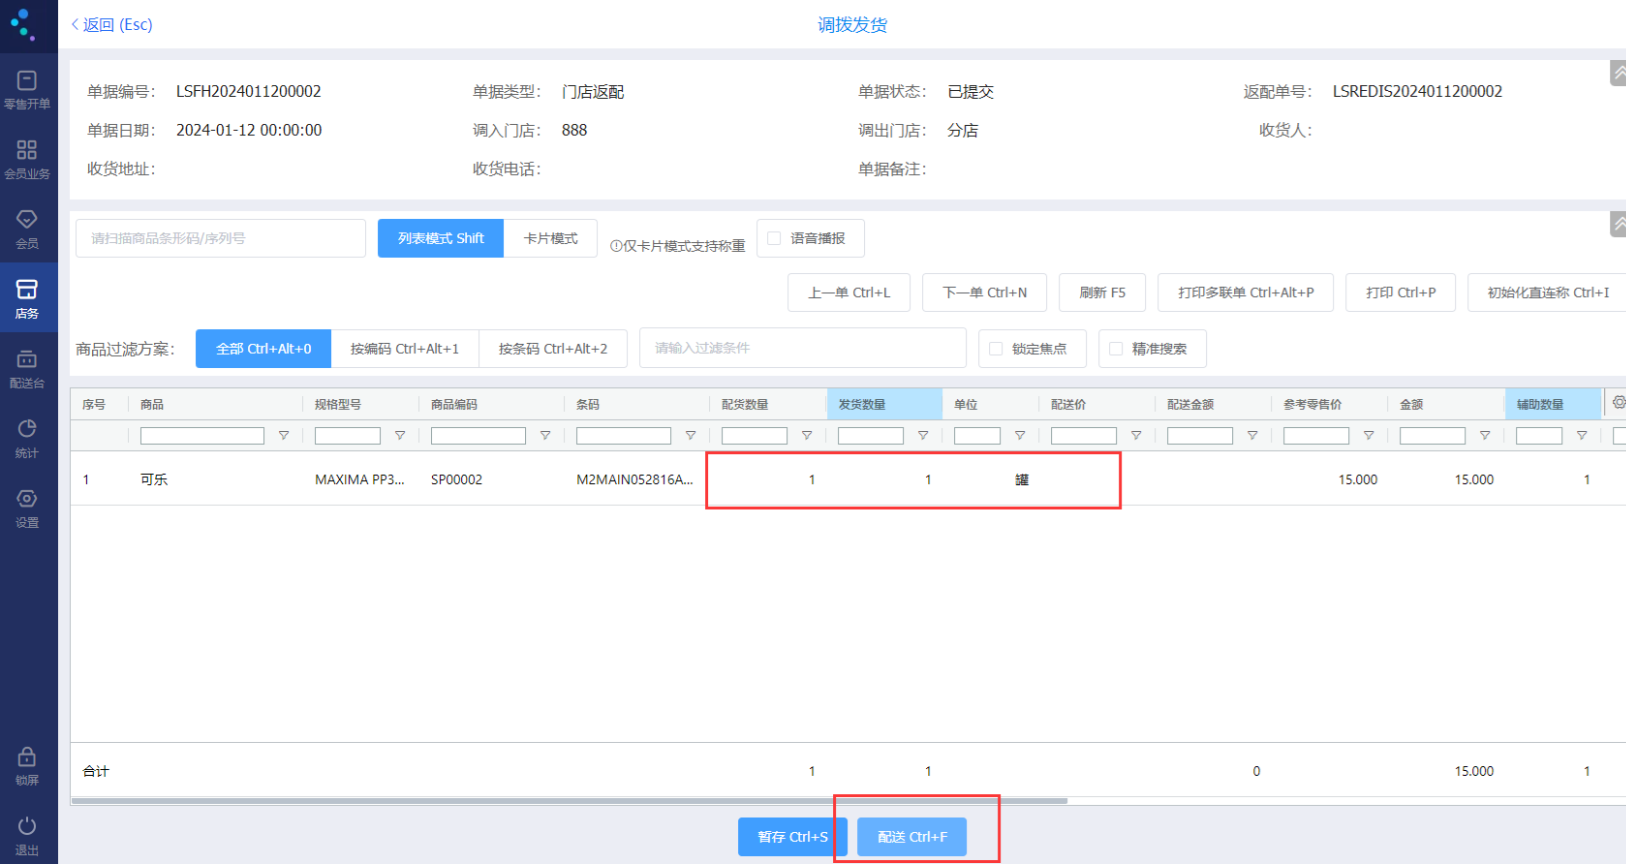Click filter funnel icon for 单位 column
Viewport: 1626px width, 864px height.
click(x=1020, y=436)
